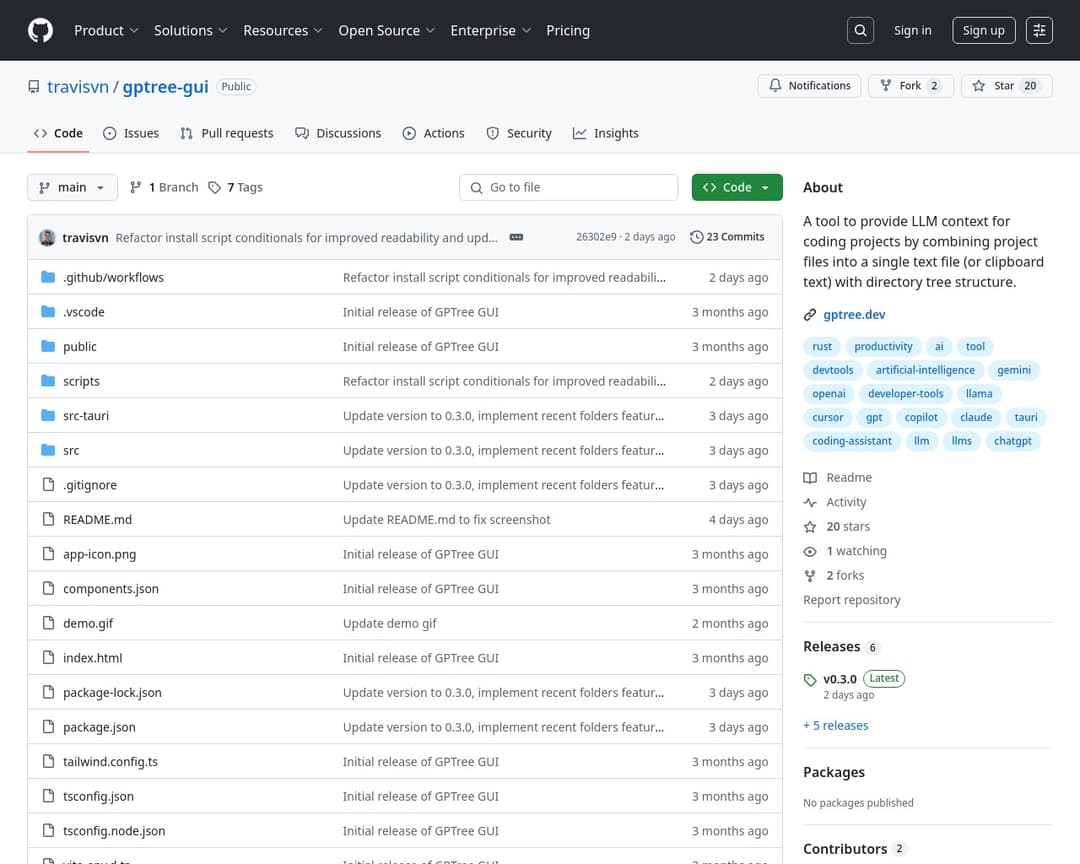Viewport: 1080px width, 864px height.
Task: Click the file icon beside .gitignore
Action: tap(48, 484)
